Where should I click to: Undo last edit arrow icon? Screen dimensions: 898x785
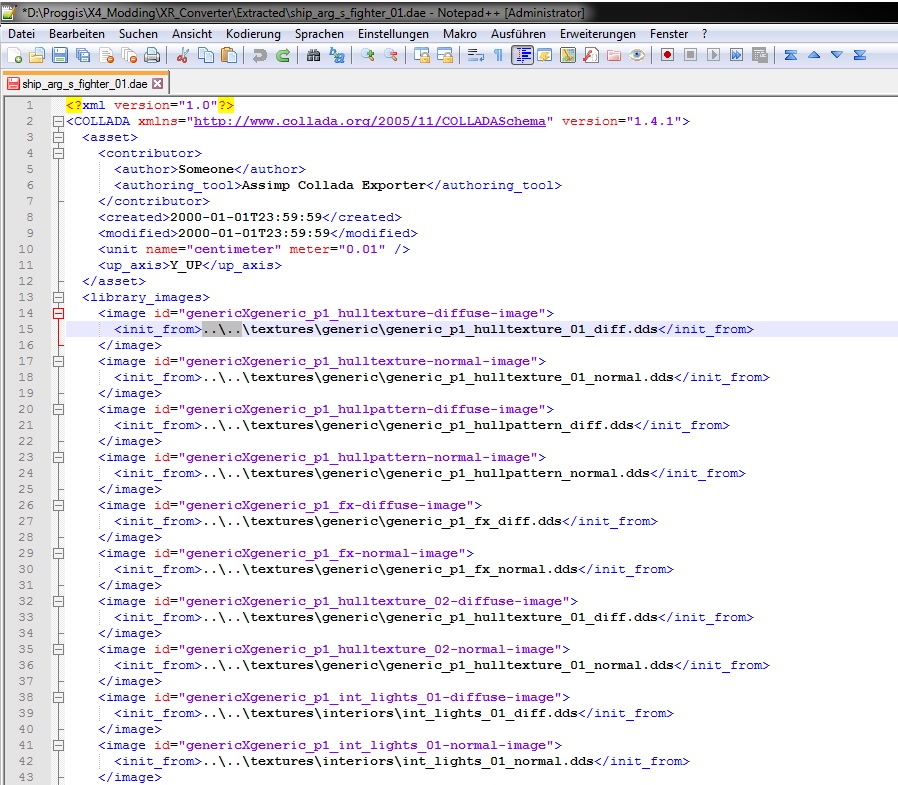(259, 56)
